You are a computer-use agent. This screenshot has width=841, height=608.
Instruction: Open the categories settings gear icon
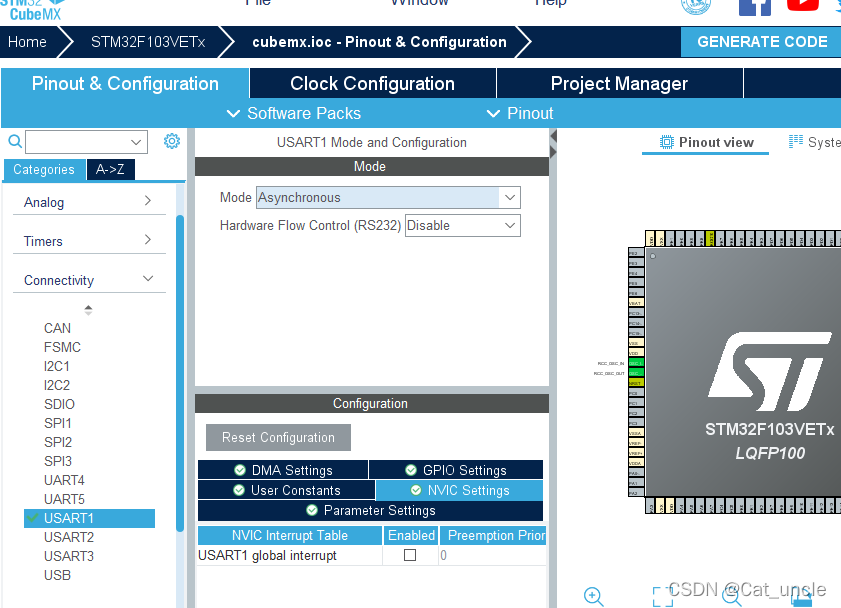(x=172, y=141)
